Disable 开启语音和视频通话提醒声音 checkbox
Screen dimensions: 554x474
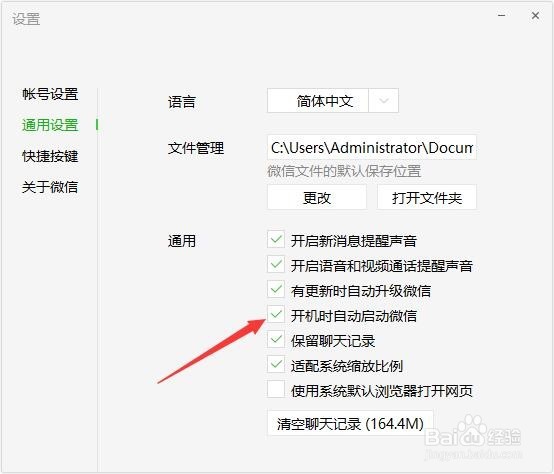(x=276, y=265)
